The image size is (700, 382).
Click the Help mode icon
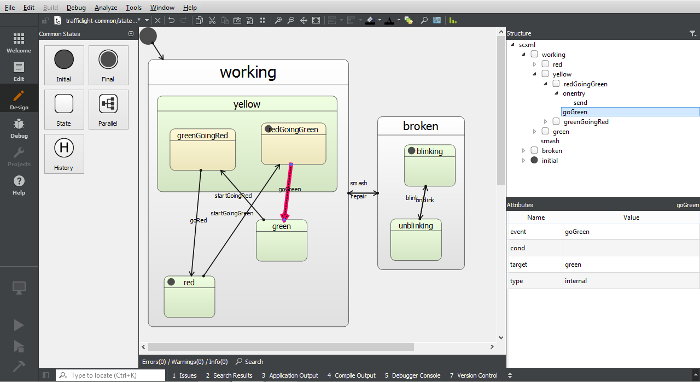19,185
